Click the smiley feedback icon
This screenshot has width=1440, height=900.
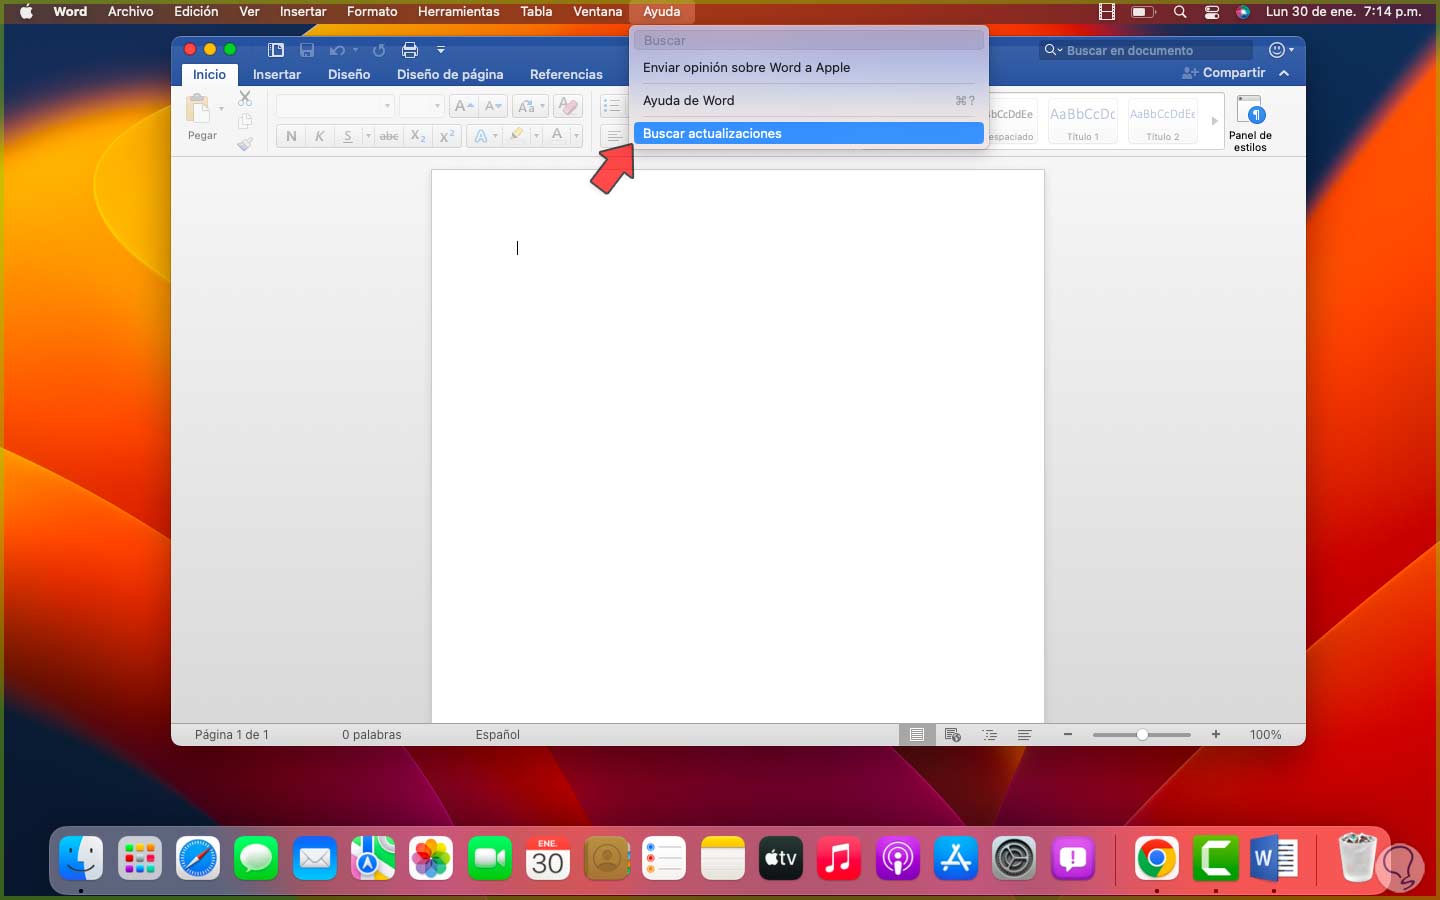1276,50
